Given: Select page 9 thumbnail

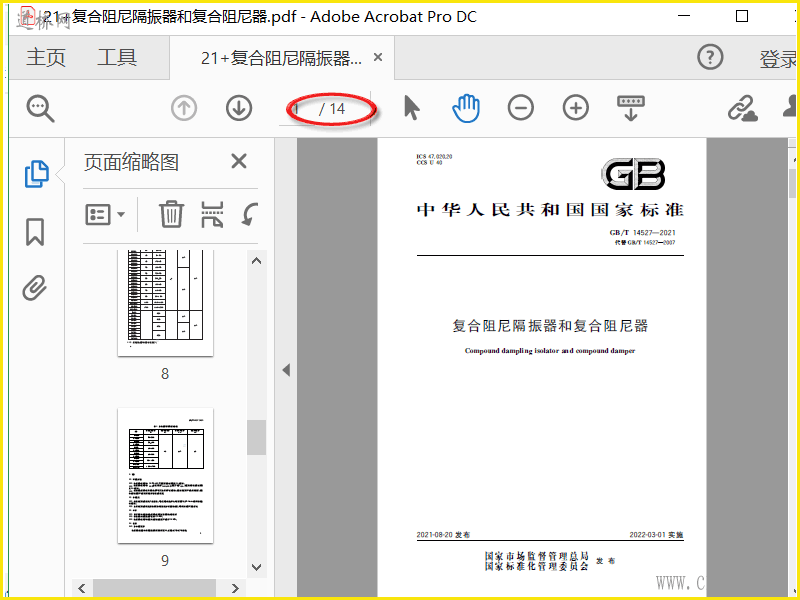Looking at the screenshot, I should pyautogui.click(x=165, y=476).
